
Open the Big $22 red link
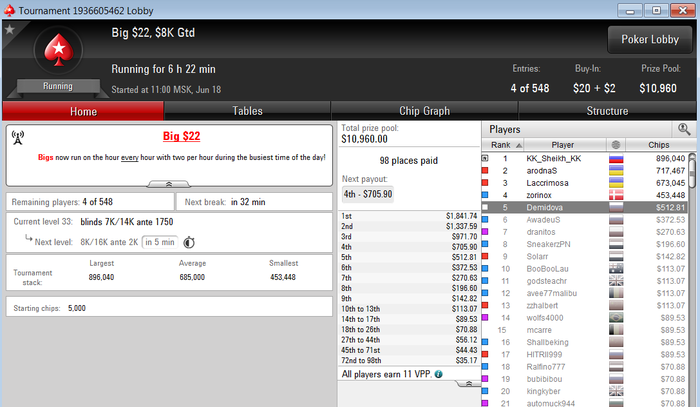[x=181, y=136]
